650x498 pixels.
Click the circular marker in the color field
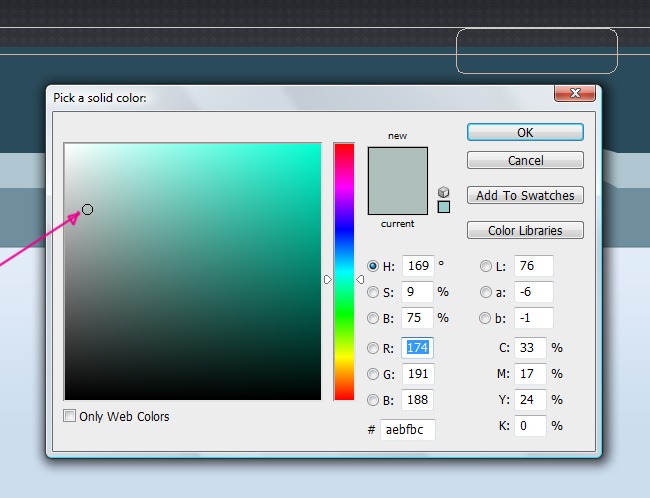point(87,209)
